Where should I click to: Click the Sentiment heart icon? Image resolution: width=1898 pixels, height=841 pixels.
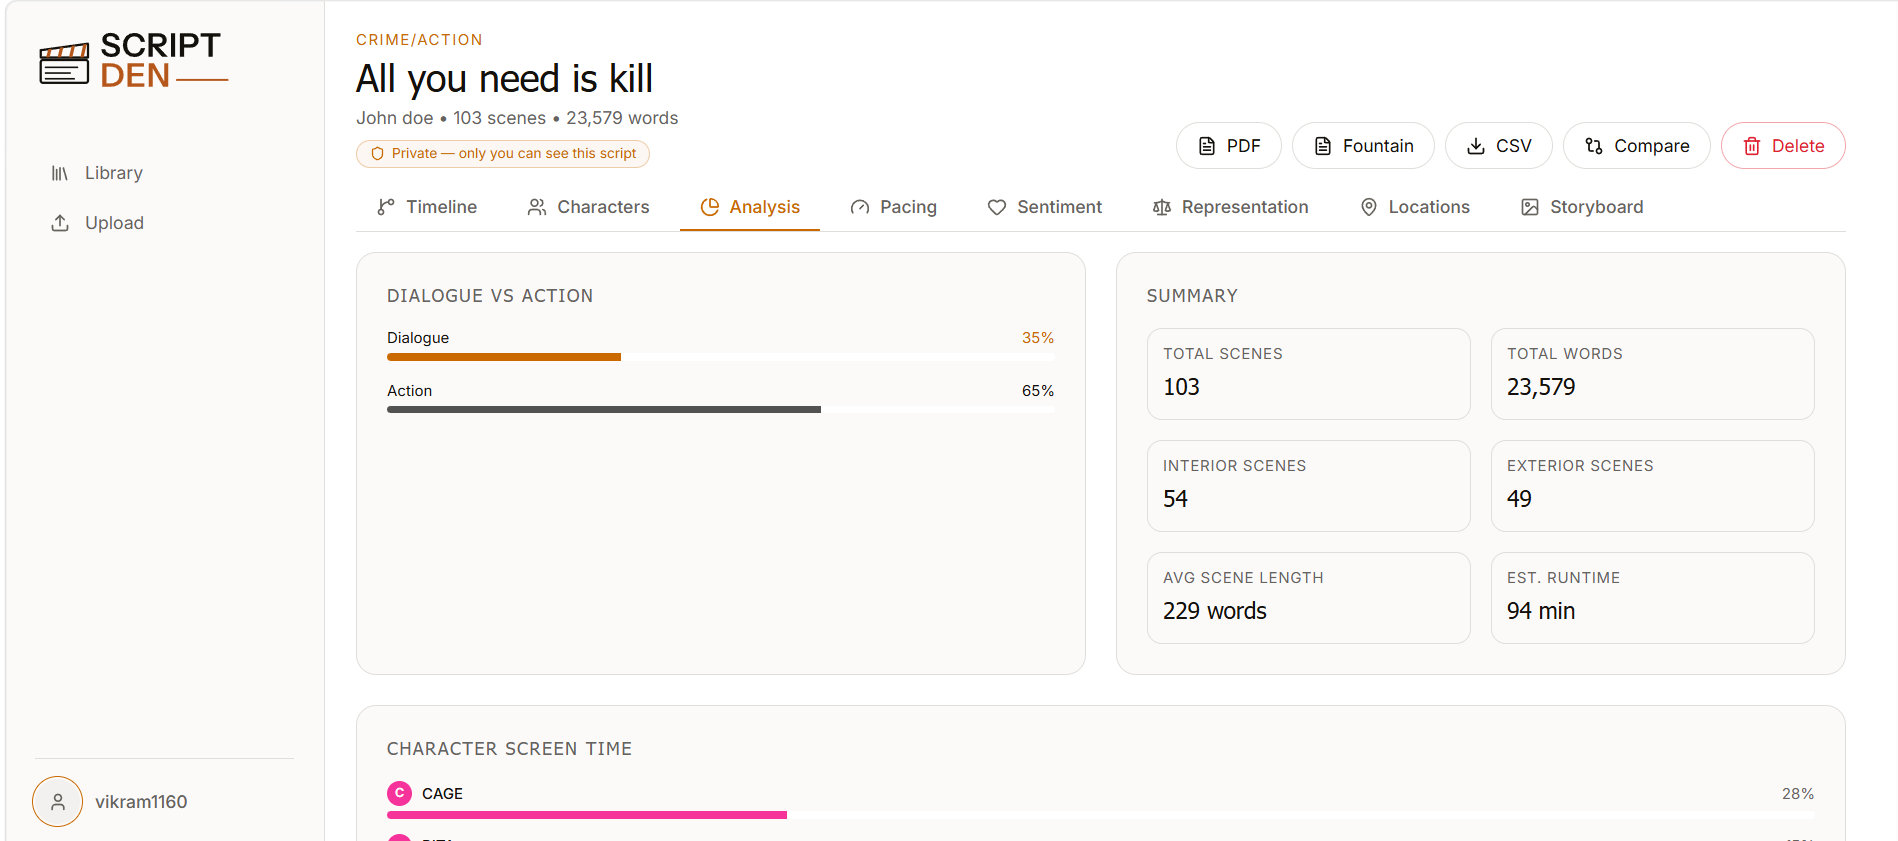click(x=997, y=207)
